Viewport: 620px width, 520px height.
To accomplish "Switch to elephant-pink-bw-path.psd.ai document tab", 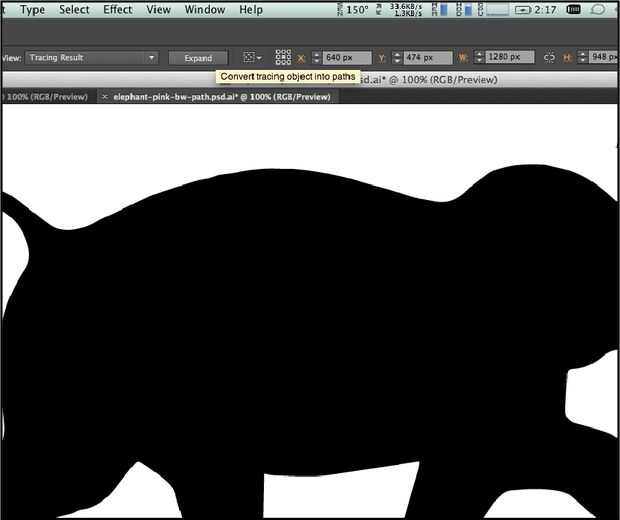I will point(222,97).
